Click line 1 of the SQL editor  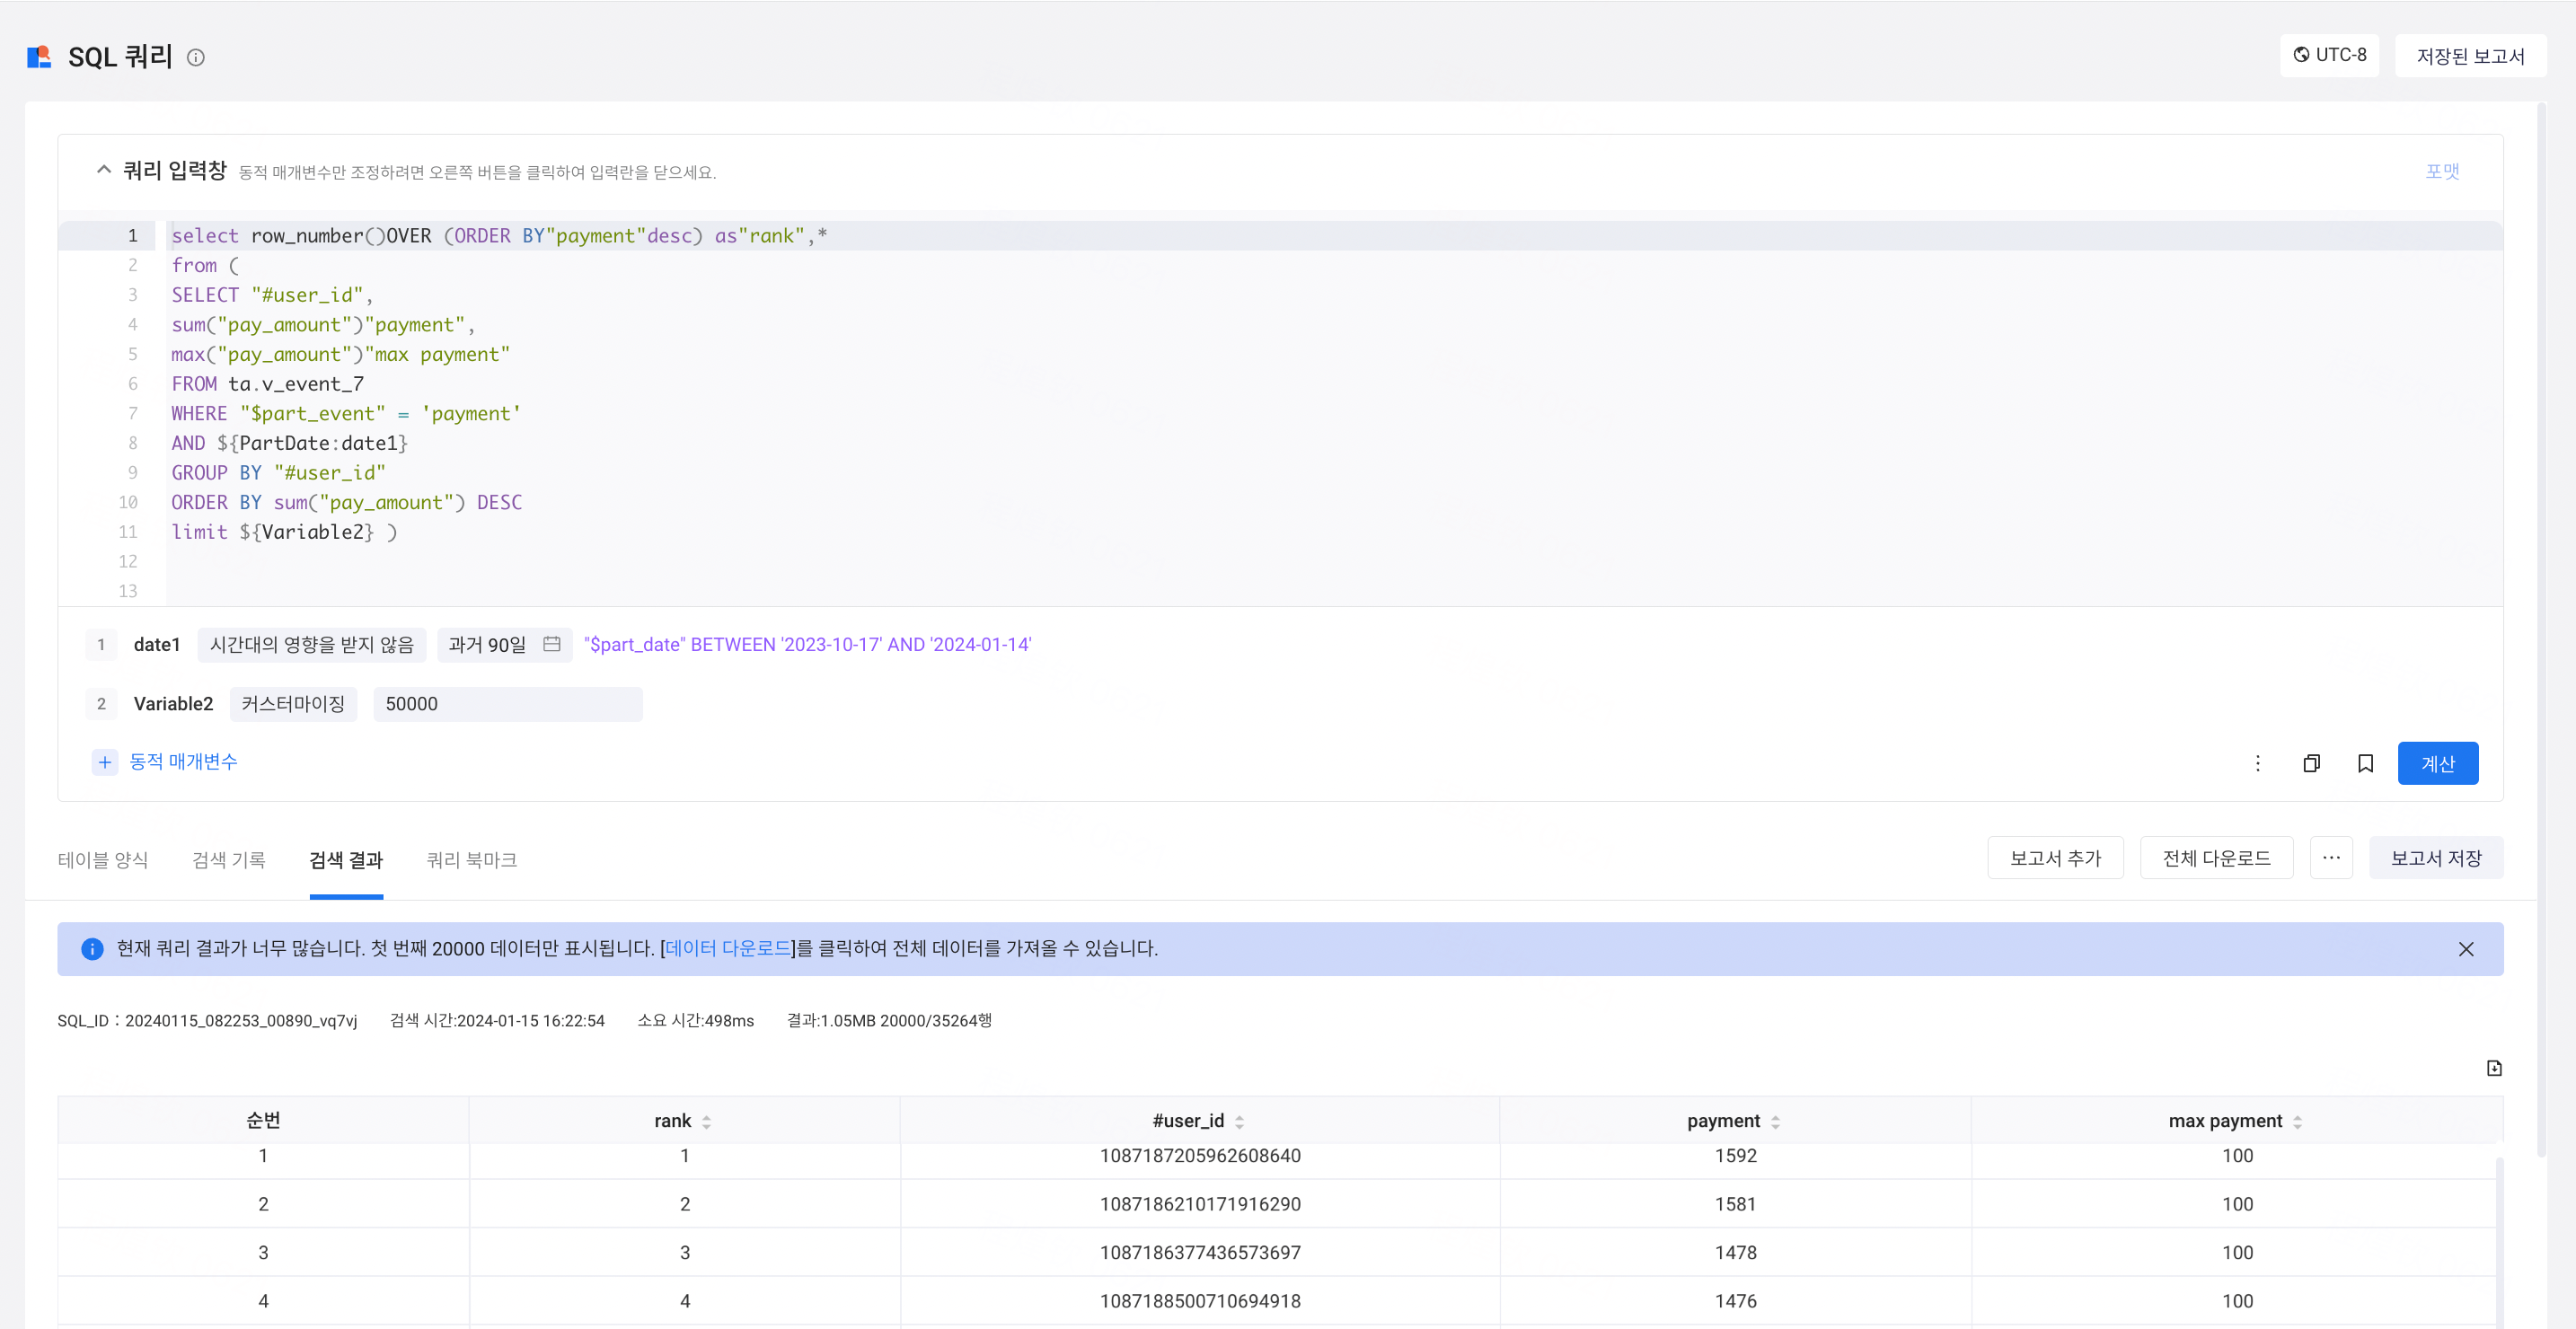pos(1334,235)
